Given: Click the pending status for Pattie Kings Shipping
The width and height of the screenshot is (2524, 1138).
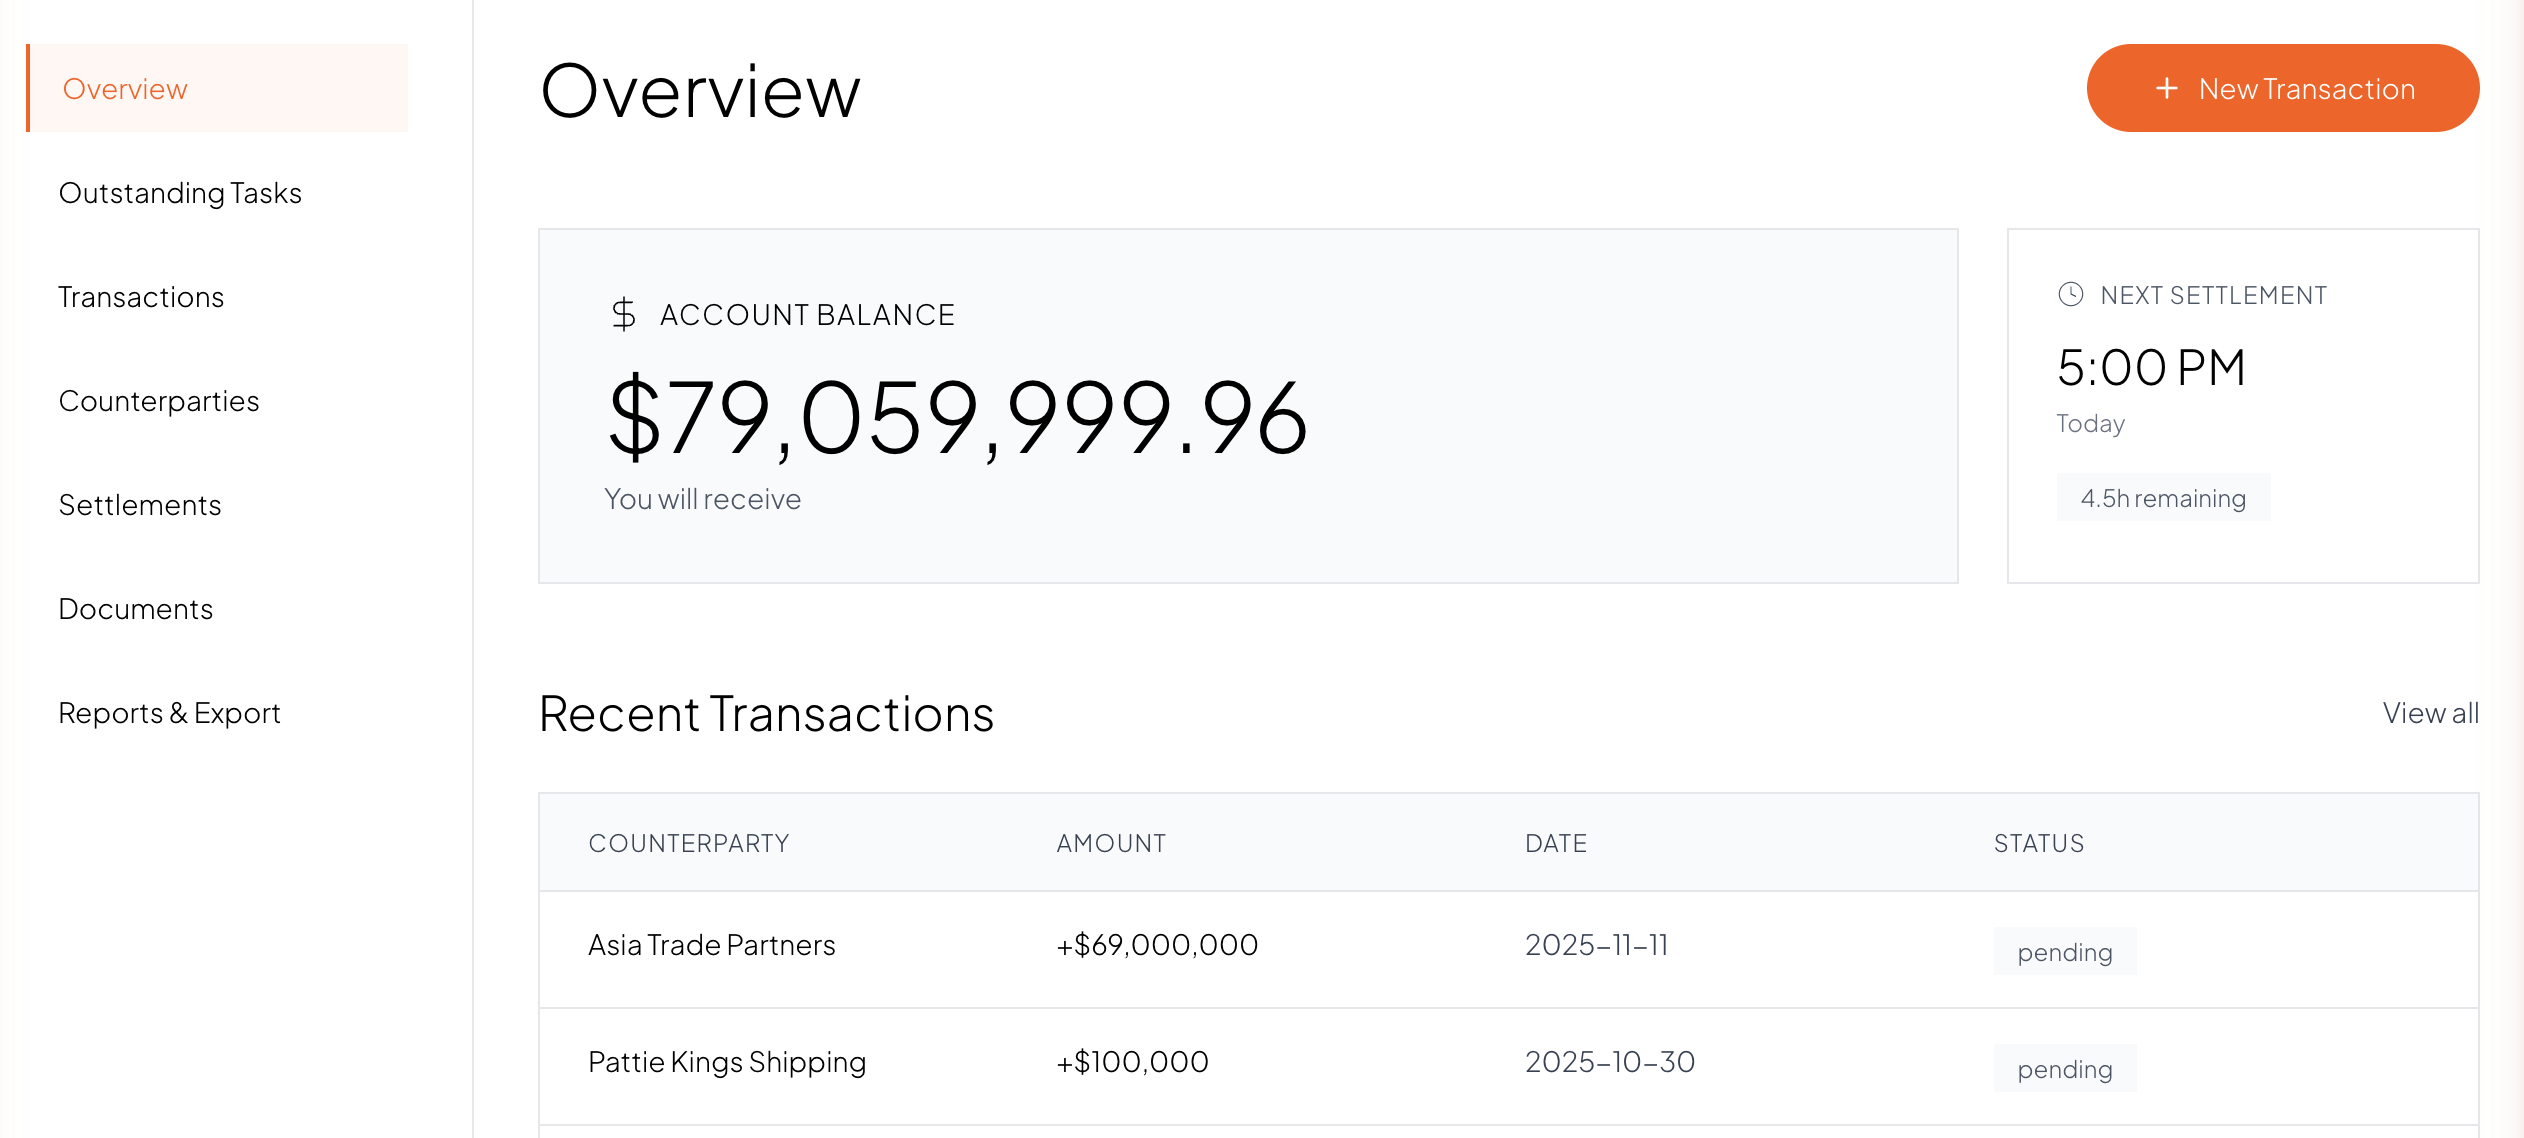Looking at the screenshot, I should point(2064,1069).
